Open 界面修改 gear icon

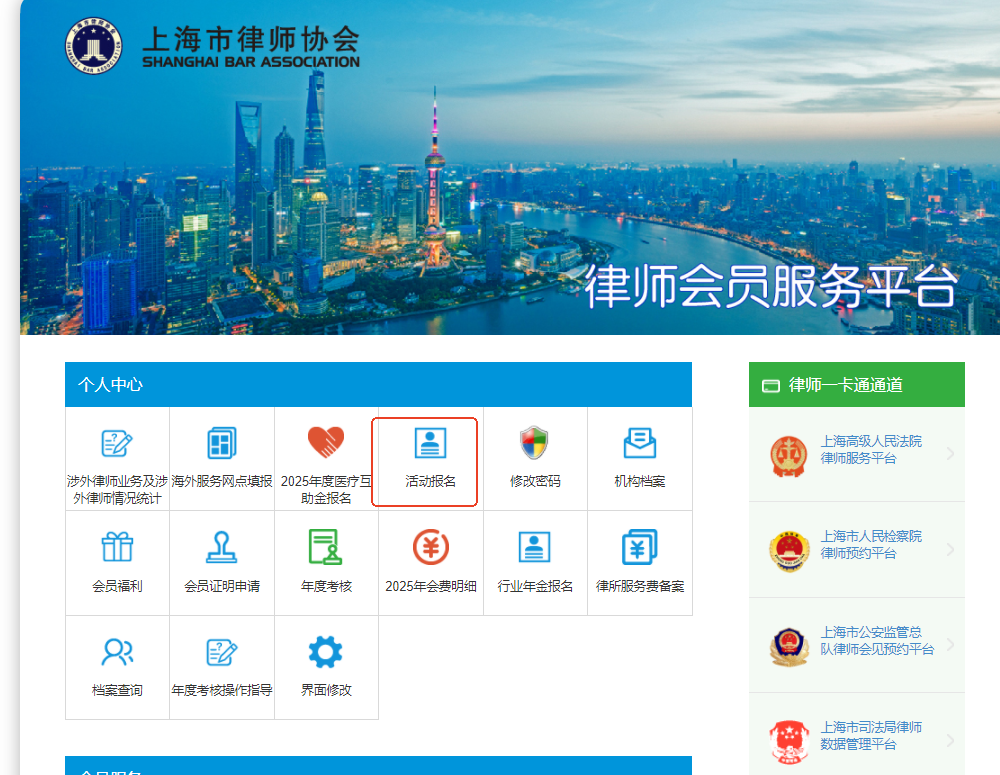pyautogui.click(x=326, y=652)
